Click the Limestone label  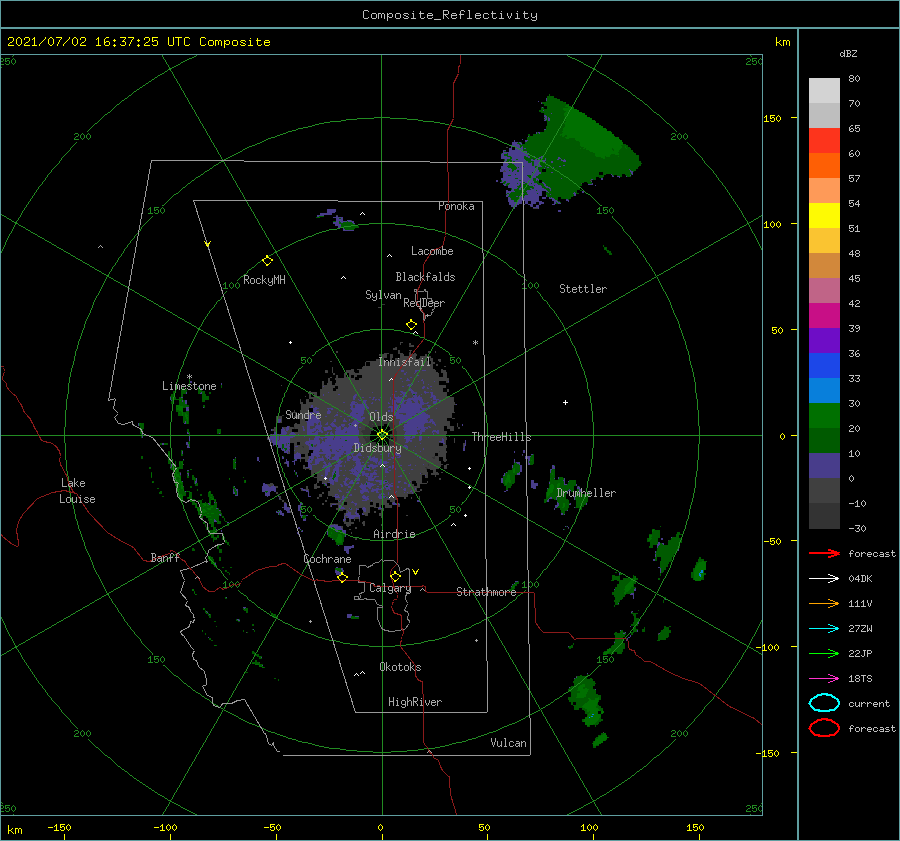point(189,386)
